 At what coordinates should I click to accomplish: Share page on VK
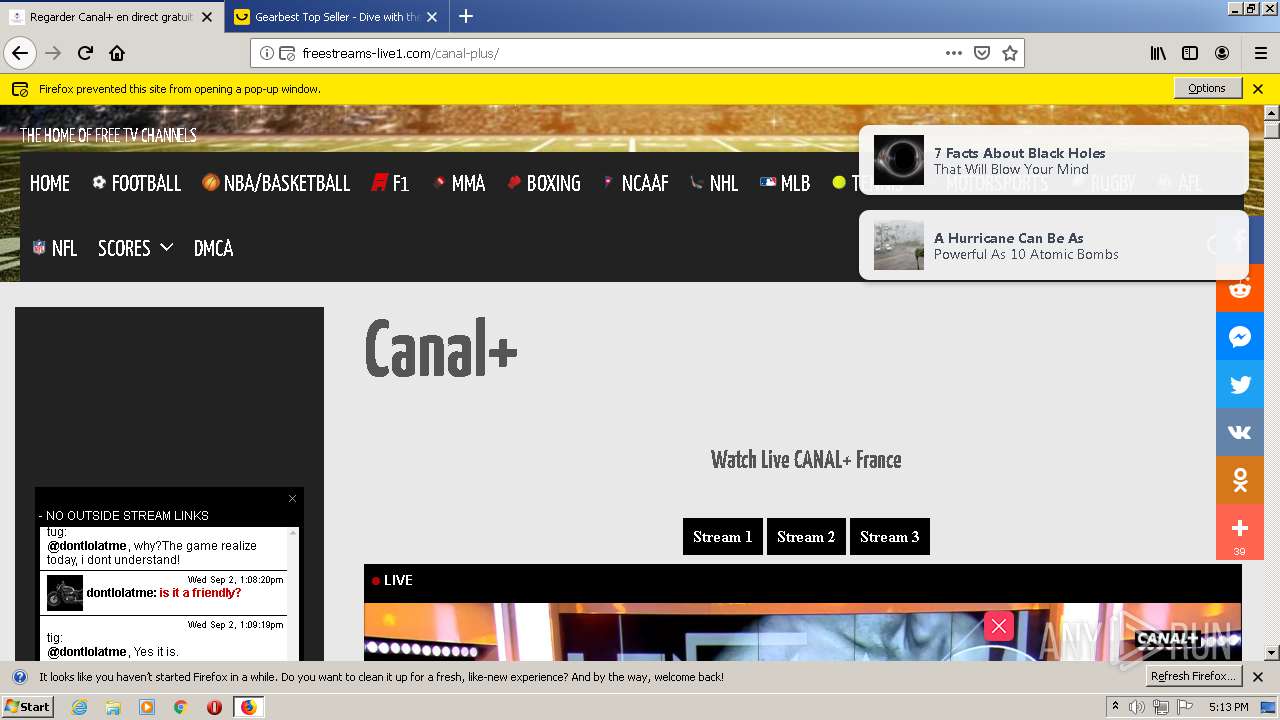(1240, 432)
